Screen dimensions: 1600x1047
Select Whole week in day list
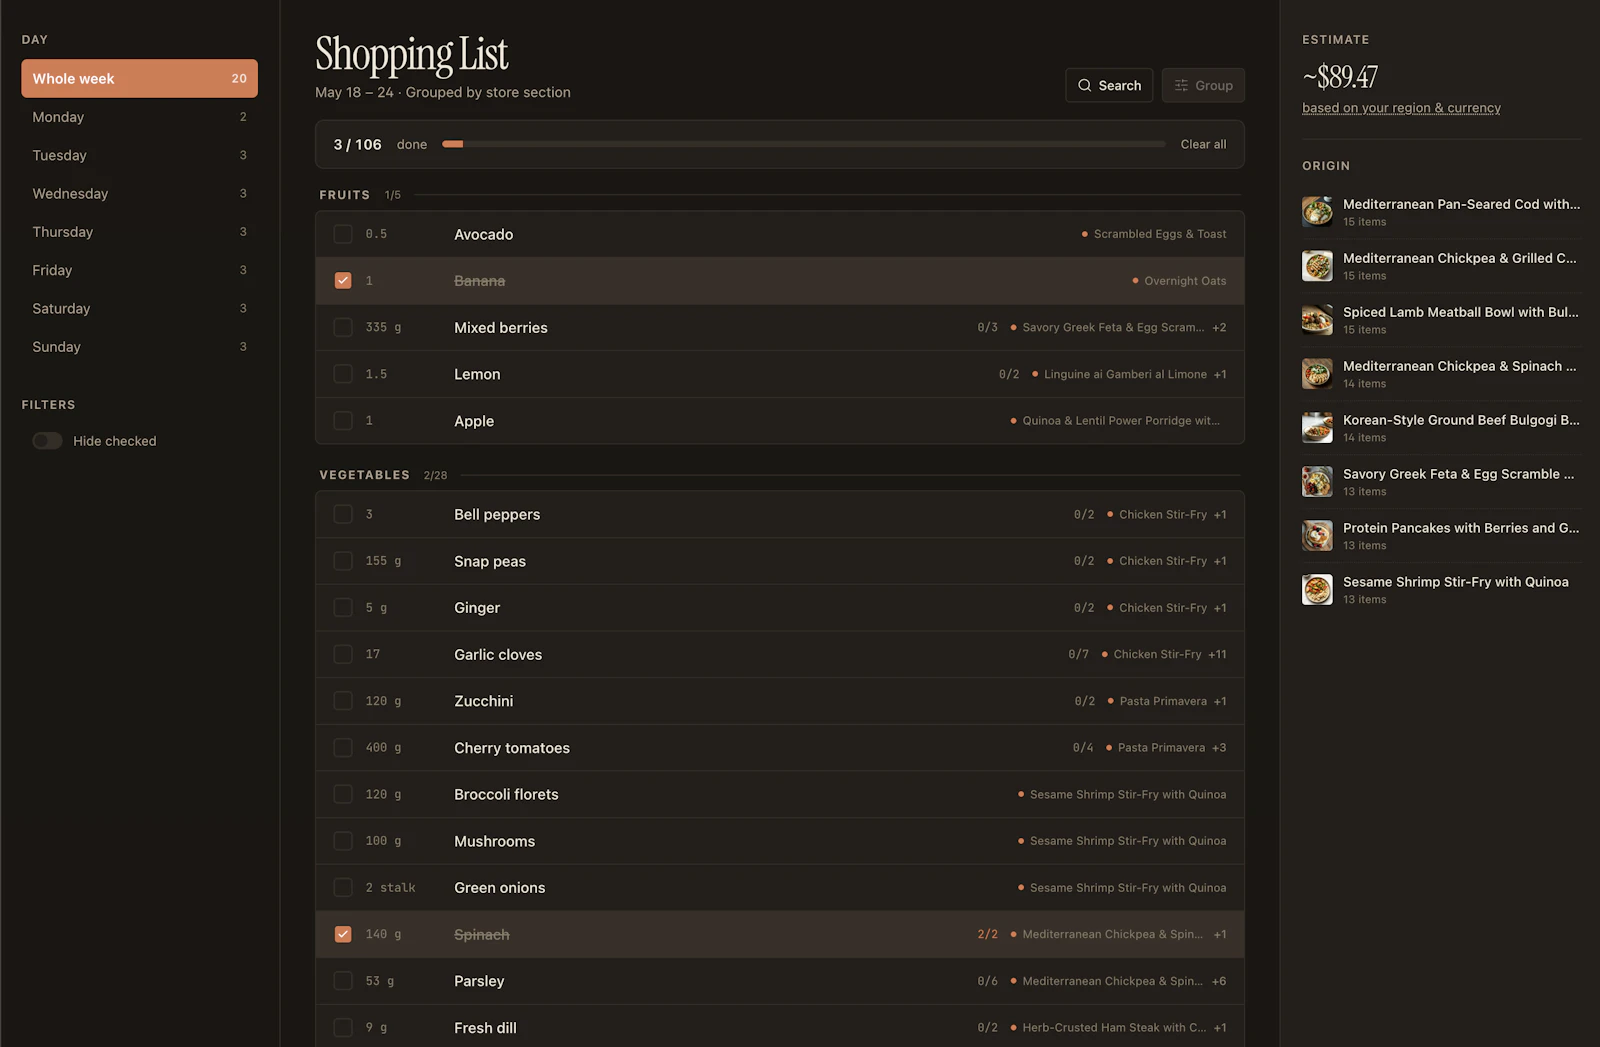(x=139, y=78)
